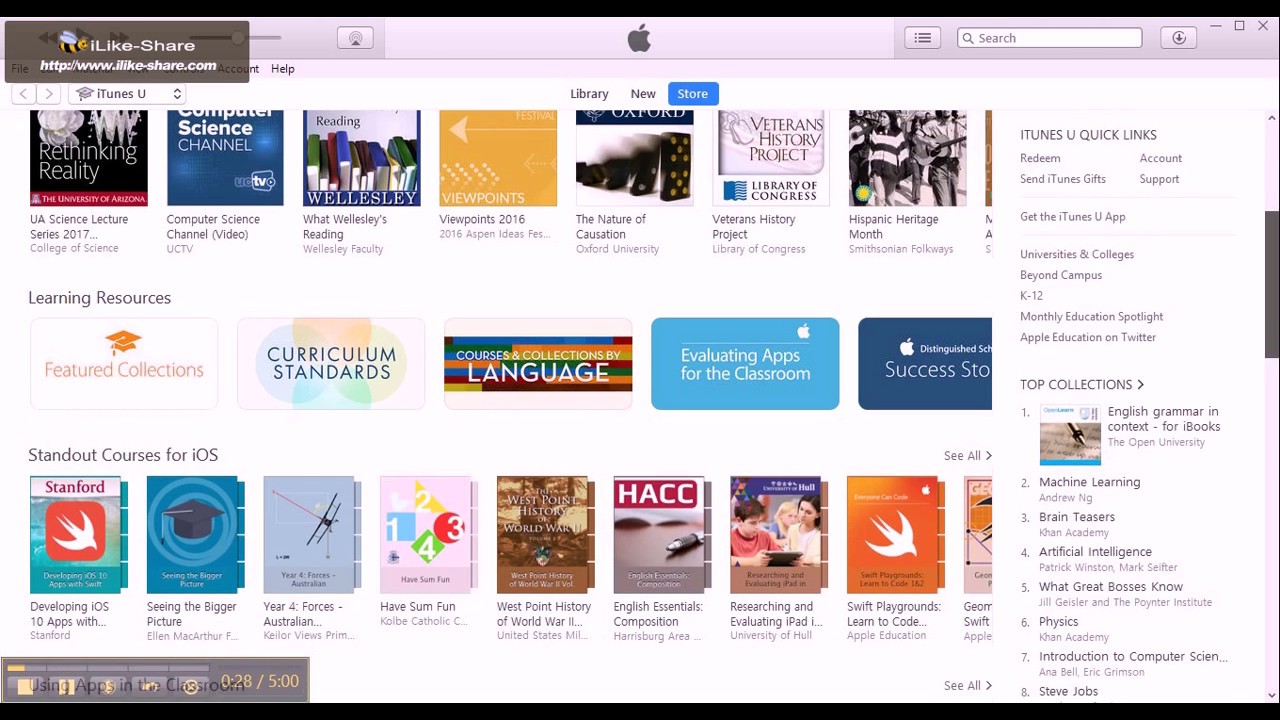This screenshot has width=1280, height=720.
Task: Open Seeing the Bigger Picture course icon
Action: [x=196, y=535]
